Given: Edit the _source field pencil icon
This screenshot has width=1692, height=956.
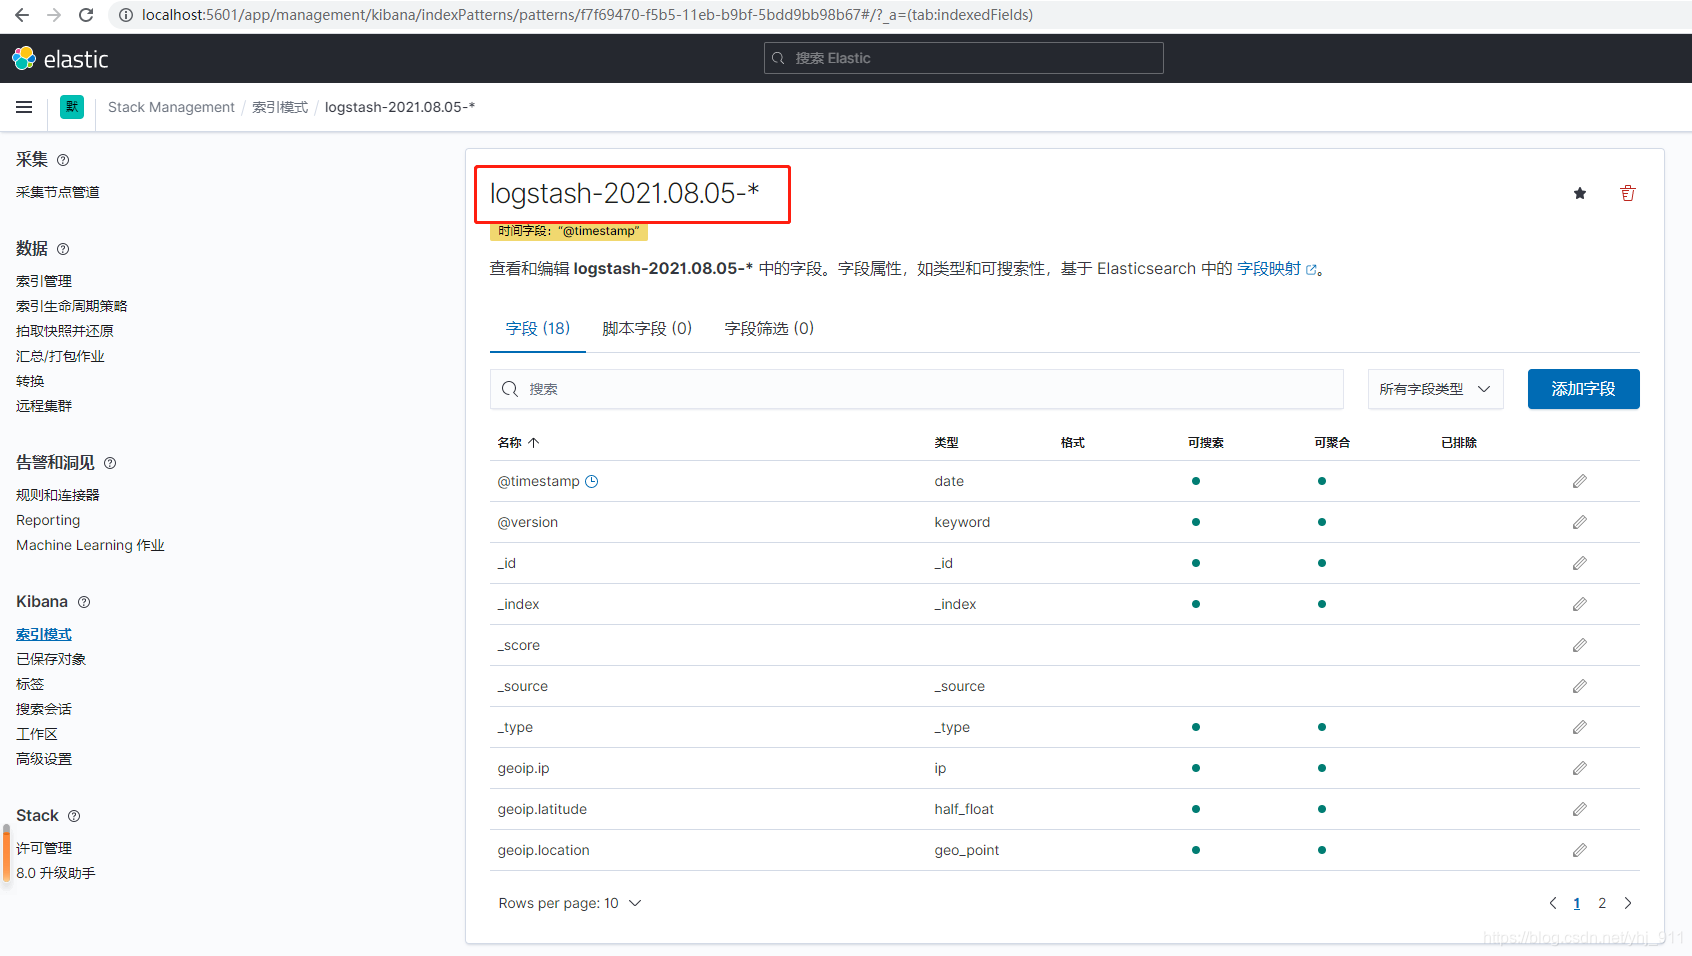Looking at the screenshot, I should pos(1580,686).
